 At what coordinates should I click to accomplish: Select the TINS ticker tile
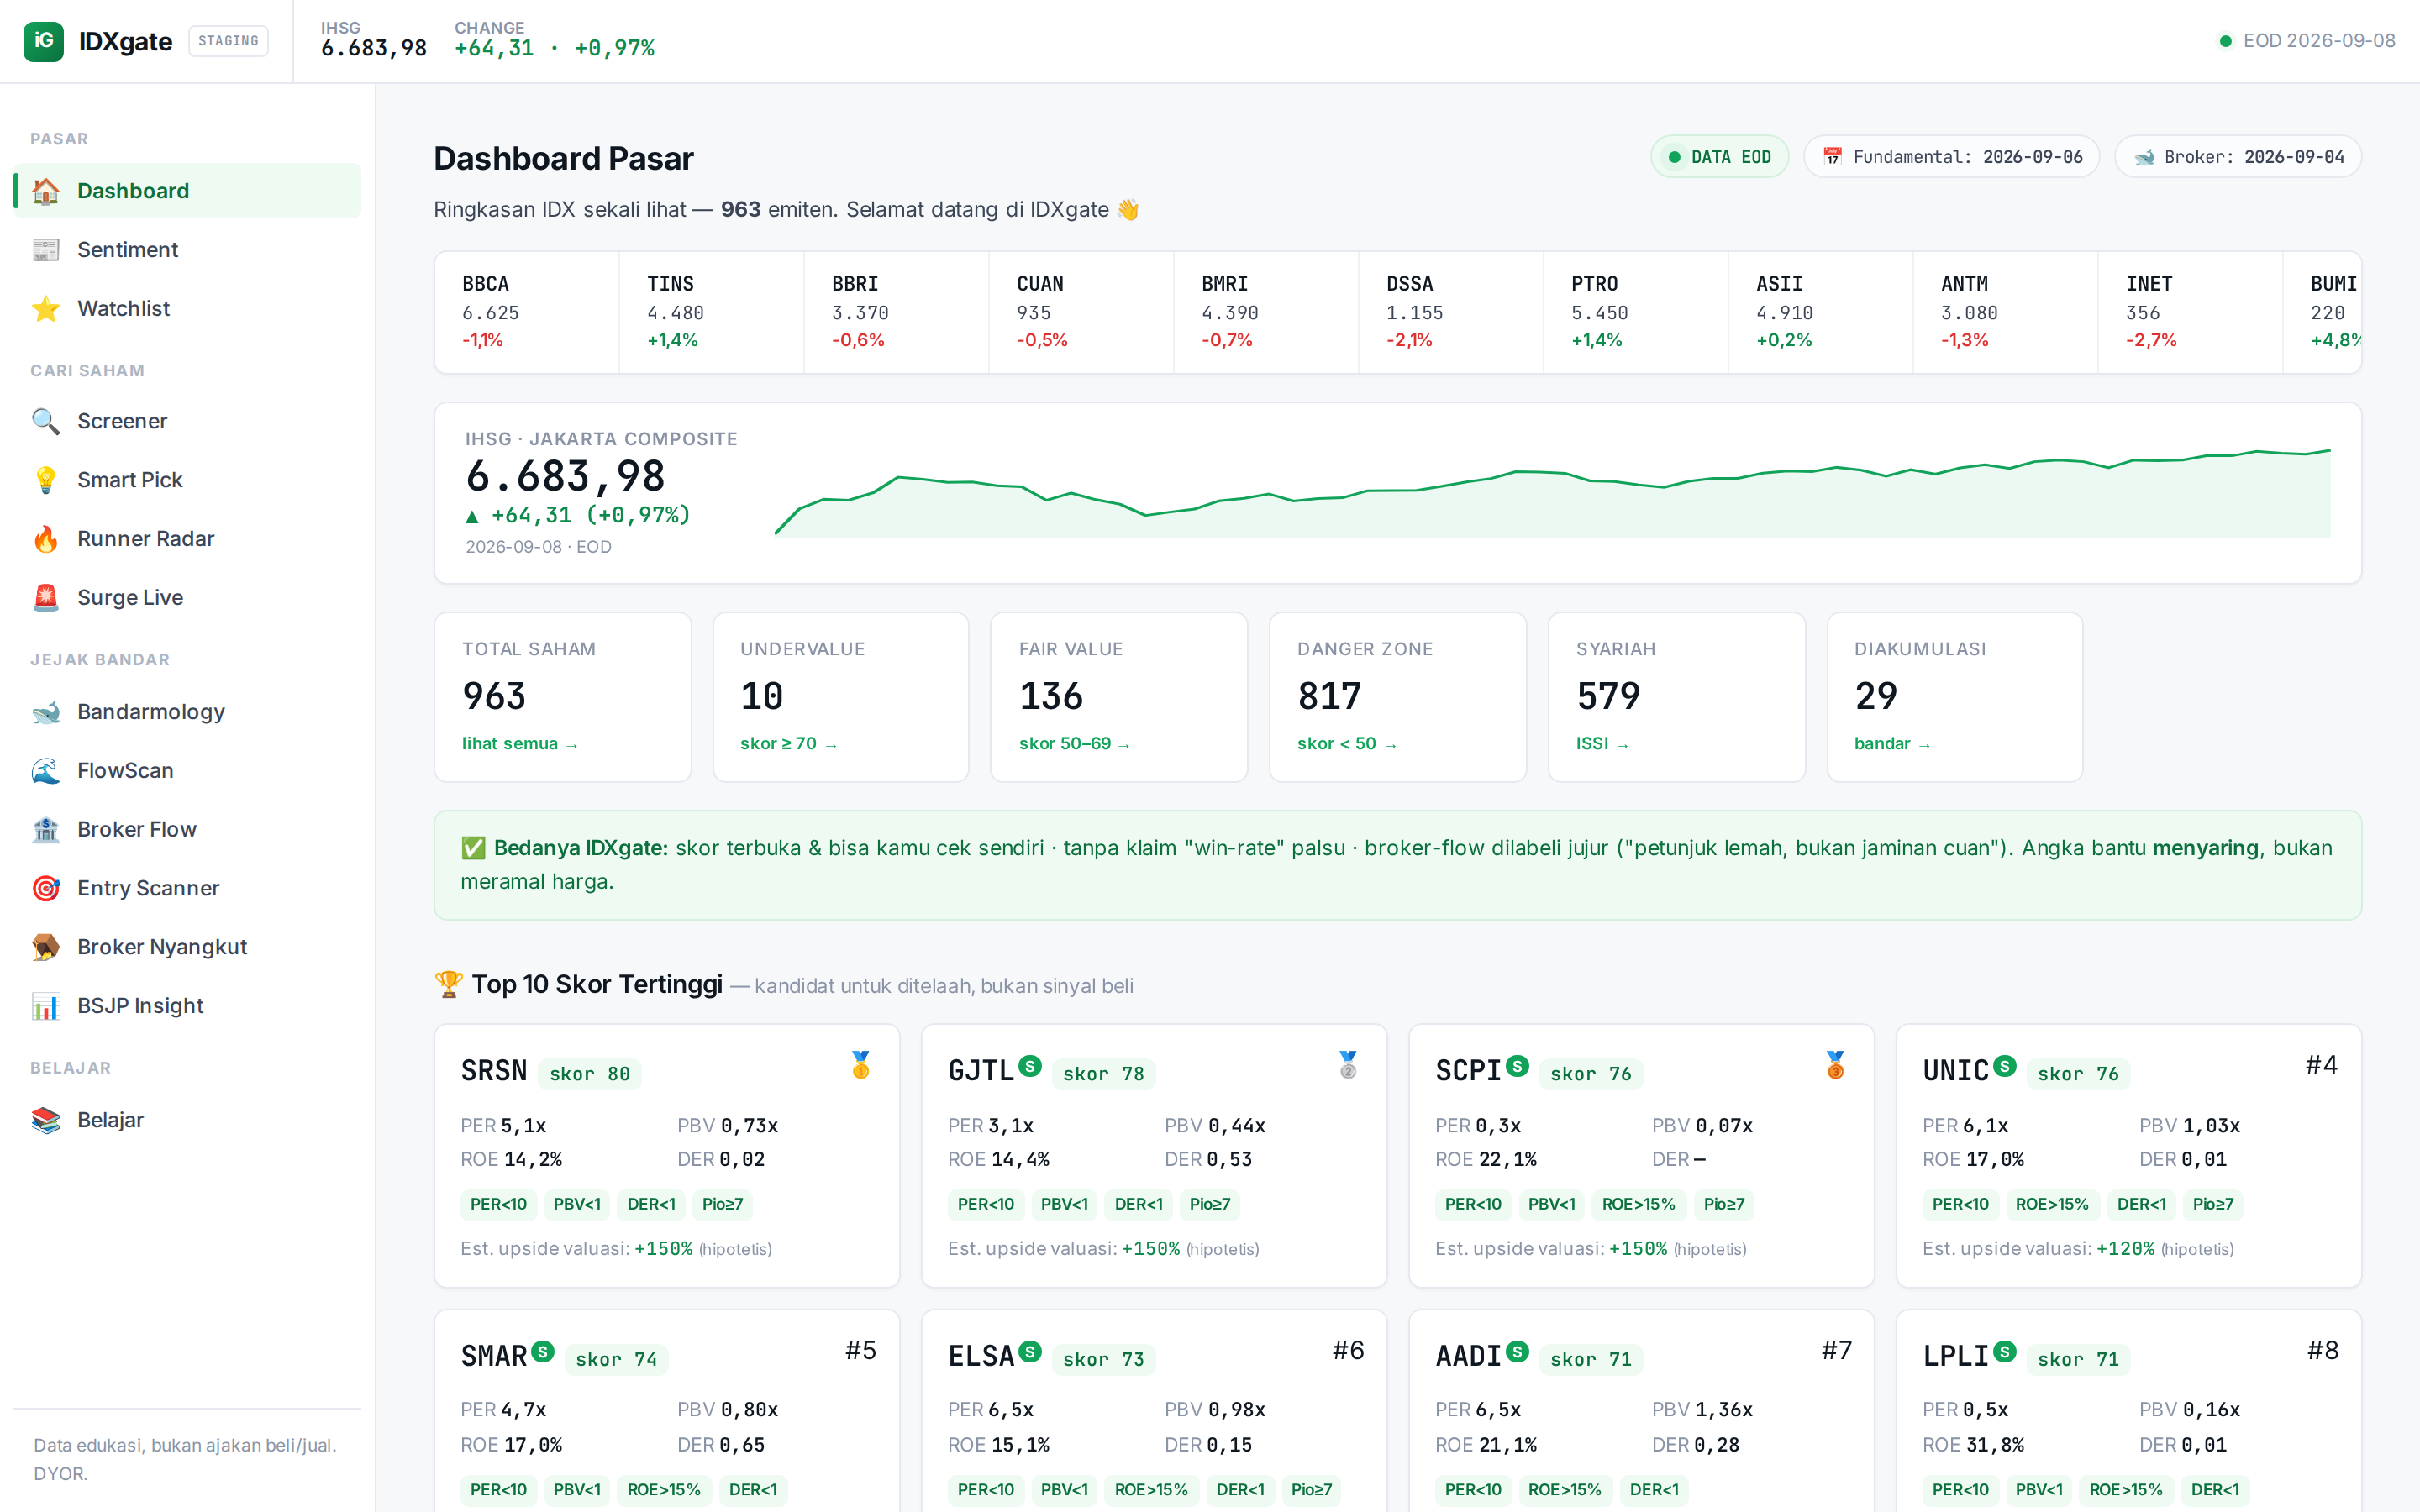coord(712,312)
